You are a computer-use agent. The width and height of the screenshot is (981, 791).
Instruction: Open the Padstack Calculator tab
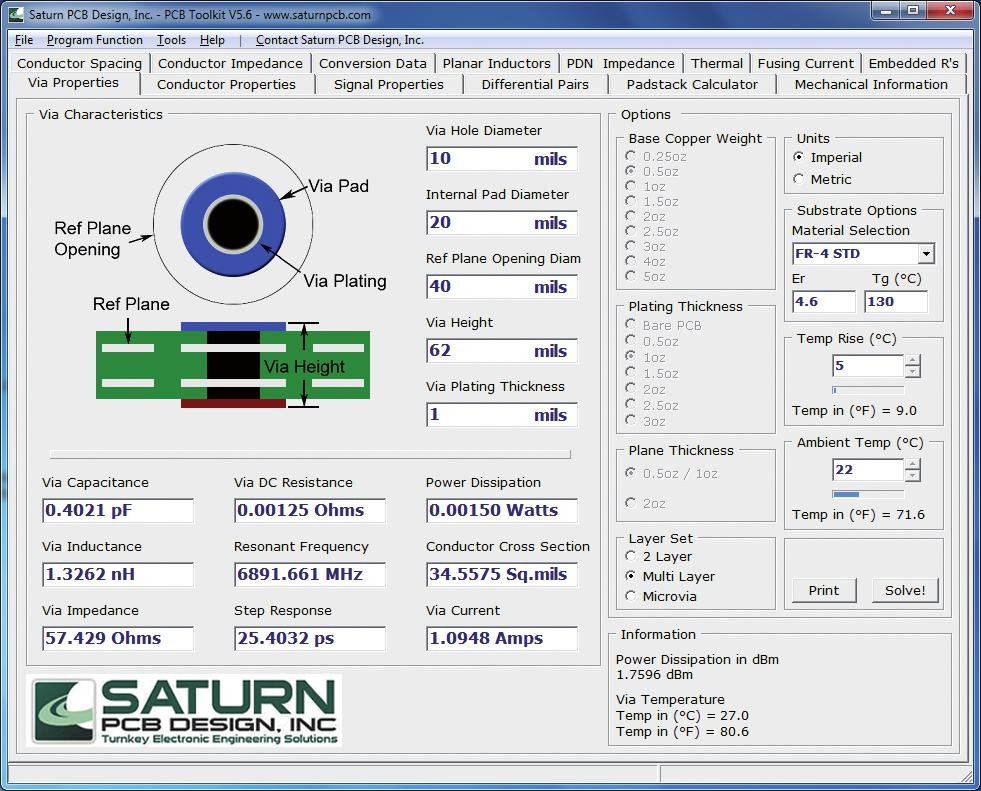coord(692,84)
